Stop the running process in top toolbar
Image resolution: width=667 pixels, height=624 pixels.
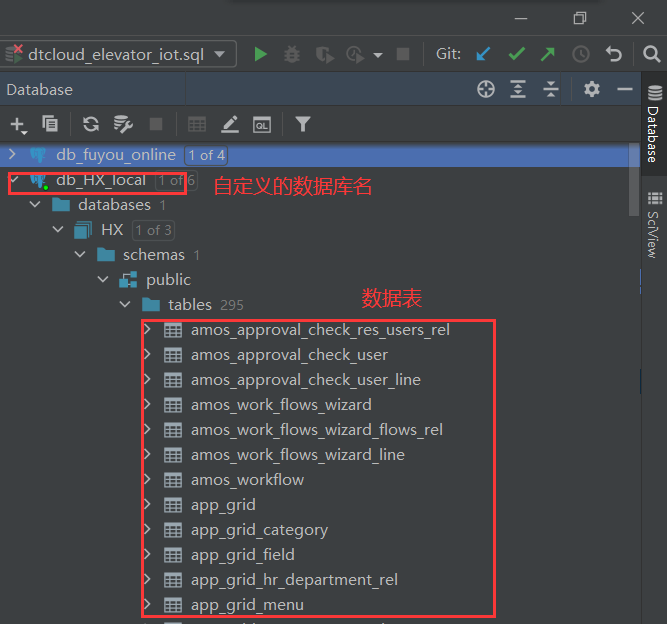tap(403, 54)
